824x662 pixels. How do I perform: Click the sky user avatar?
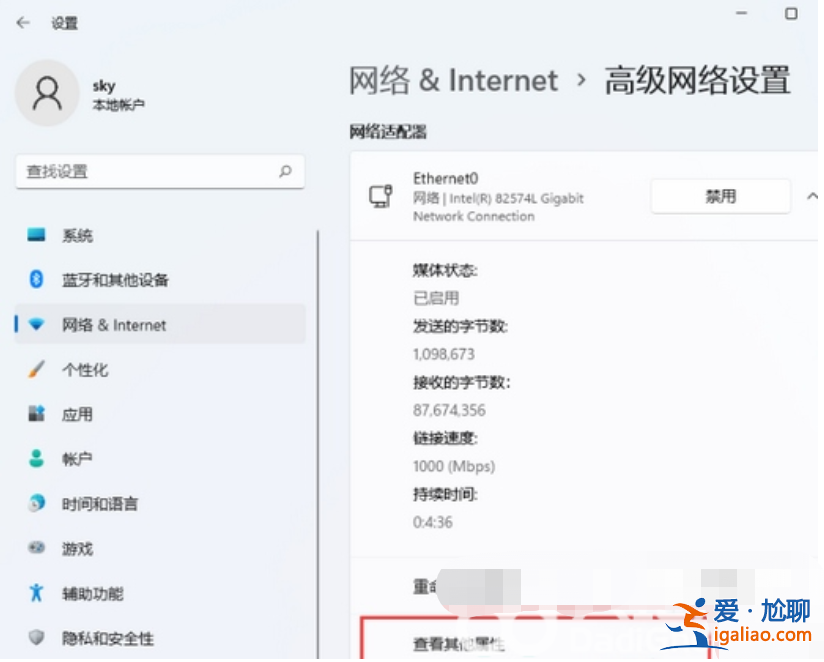[47, 93]
